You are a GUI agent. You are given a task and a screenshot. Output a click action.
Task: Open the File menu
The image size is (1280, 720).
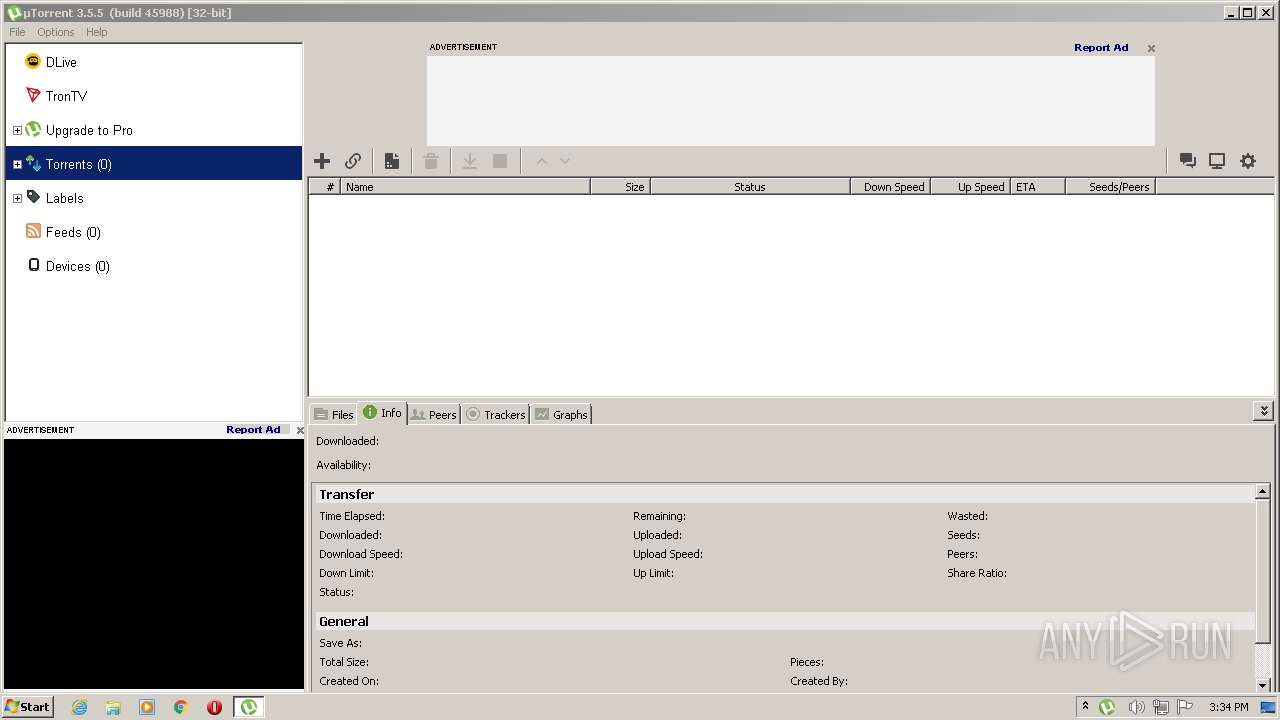pos(17,32)
